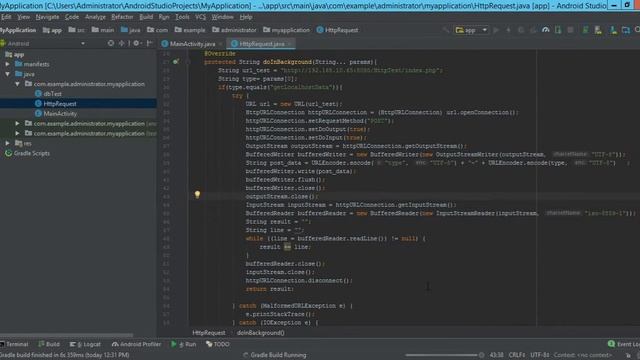Open the SDK Manager icon
This screenshot has height=360, width=640.
pos(613,30)
